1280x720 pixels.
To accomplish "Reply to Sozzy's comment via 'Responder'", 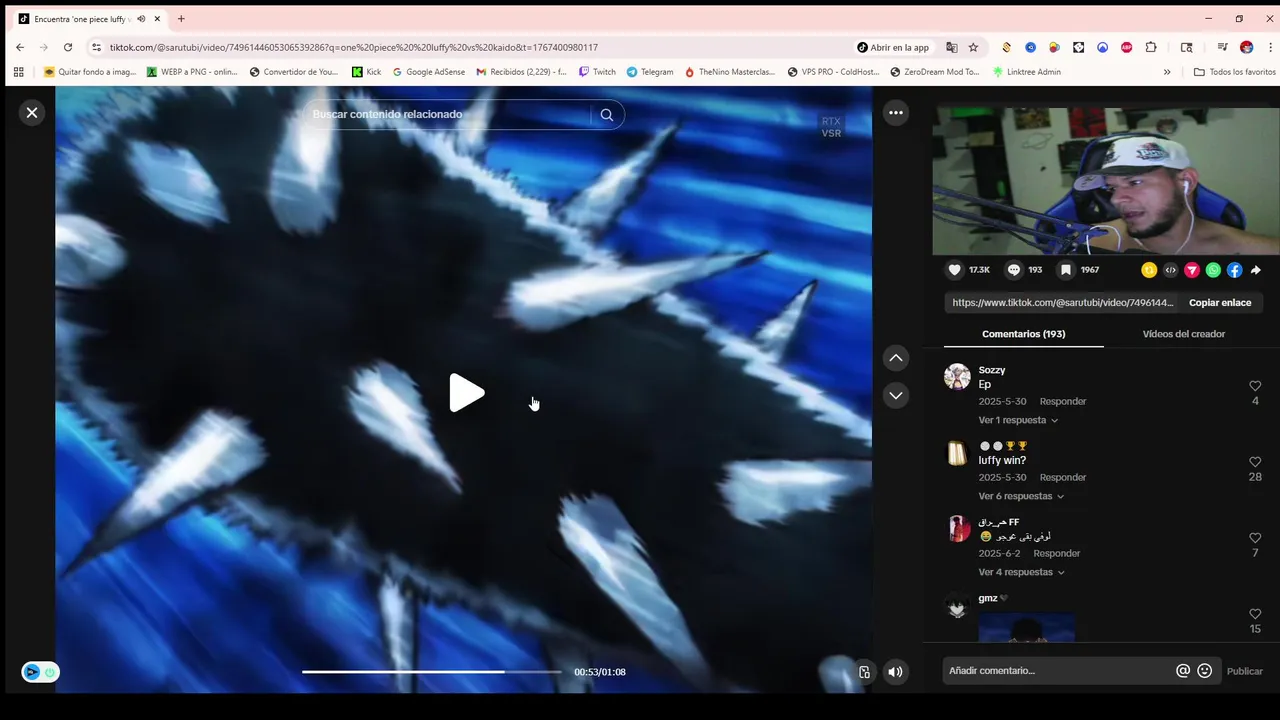I will 1062,402.
